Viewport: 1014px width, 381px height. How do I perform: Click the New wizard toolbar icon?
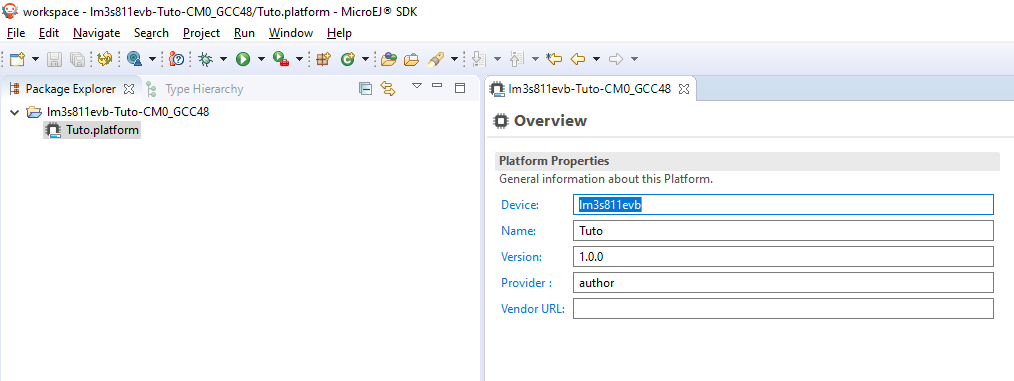pyautogui.click(x=17, y=59)
